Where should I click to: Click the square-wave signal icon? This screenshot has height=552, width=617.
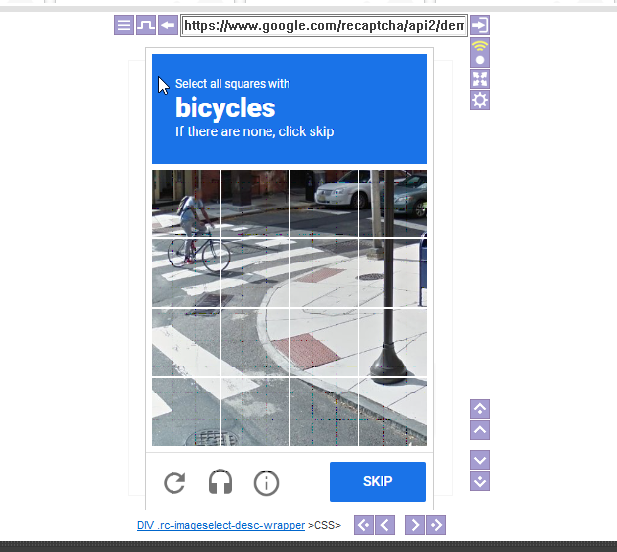tap(146, 25)
